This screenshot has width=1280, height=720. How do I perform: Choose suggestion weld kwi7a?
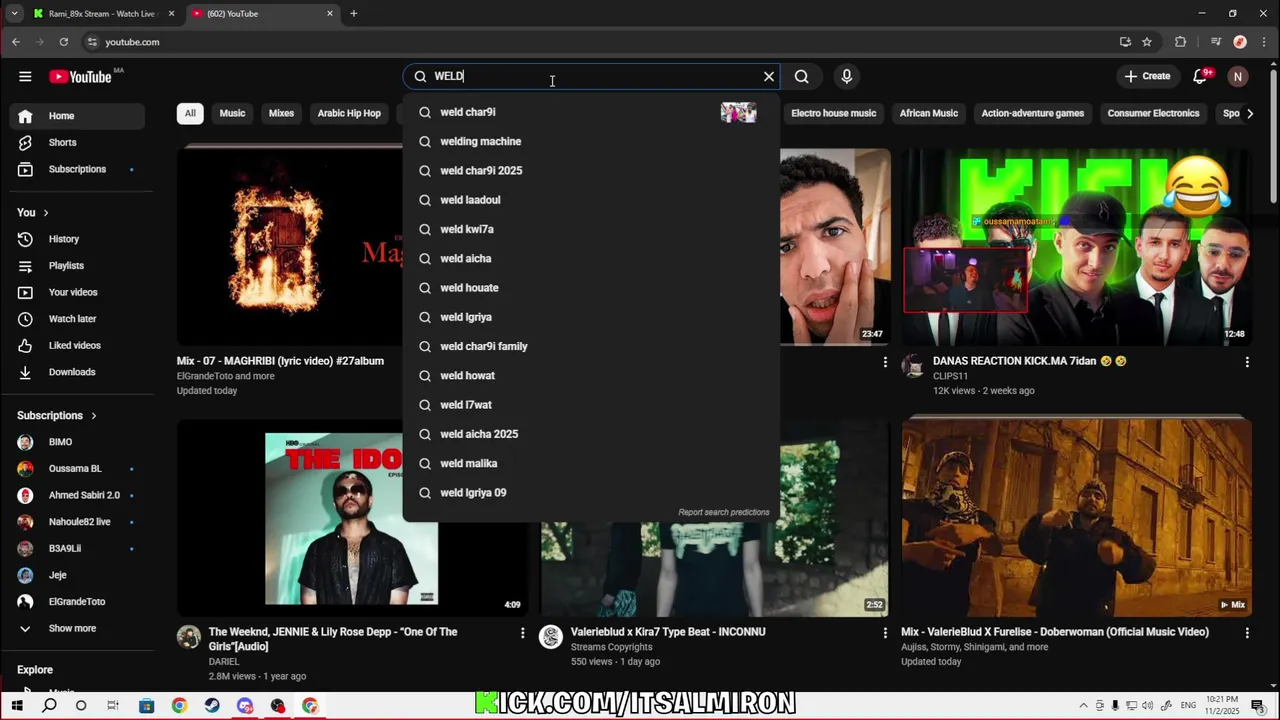(x=590, y=230)
